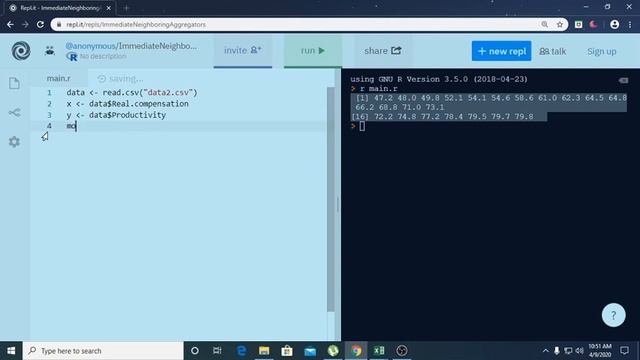Open File Explorer from taskbar
The height and width of the screenshot is (360, 640).
pos(264,351)
